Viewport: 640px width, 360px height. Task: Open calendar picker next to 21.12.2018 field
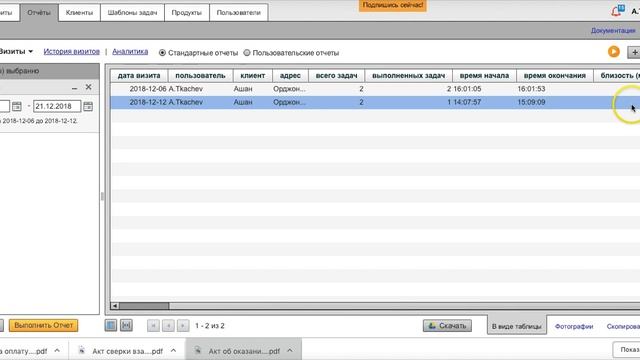(88, 107)
